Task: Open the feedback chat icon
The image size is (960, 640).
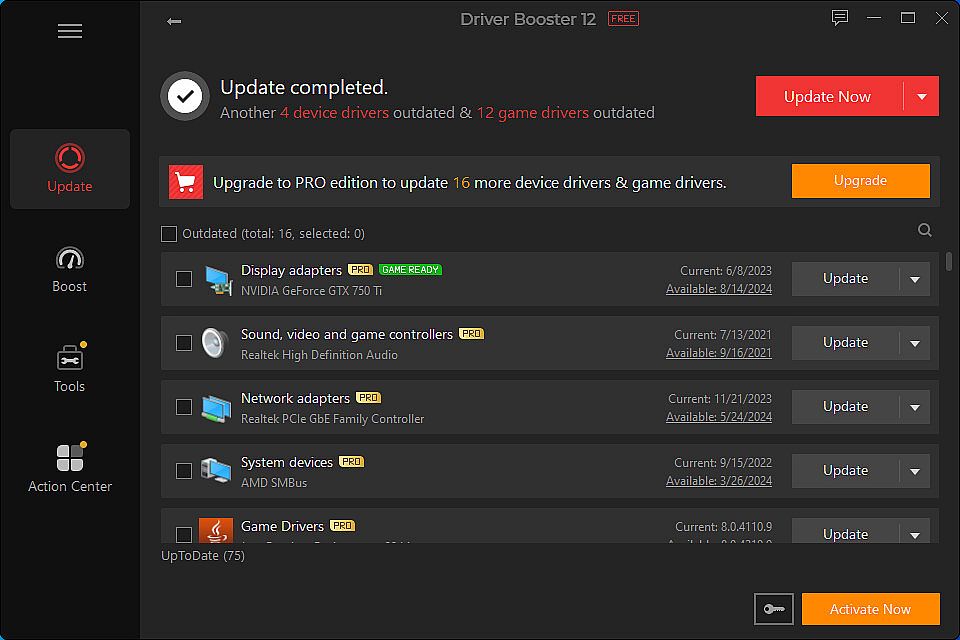Action: click(839, 18)
